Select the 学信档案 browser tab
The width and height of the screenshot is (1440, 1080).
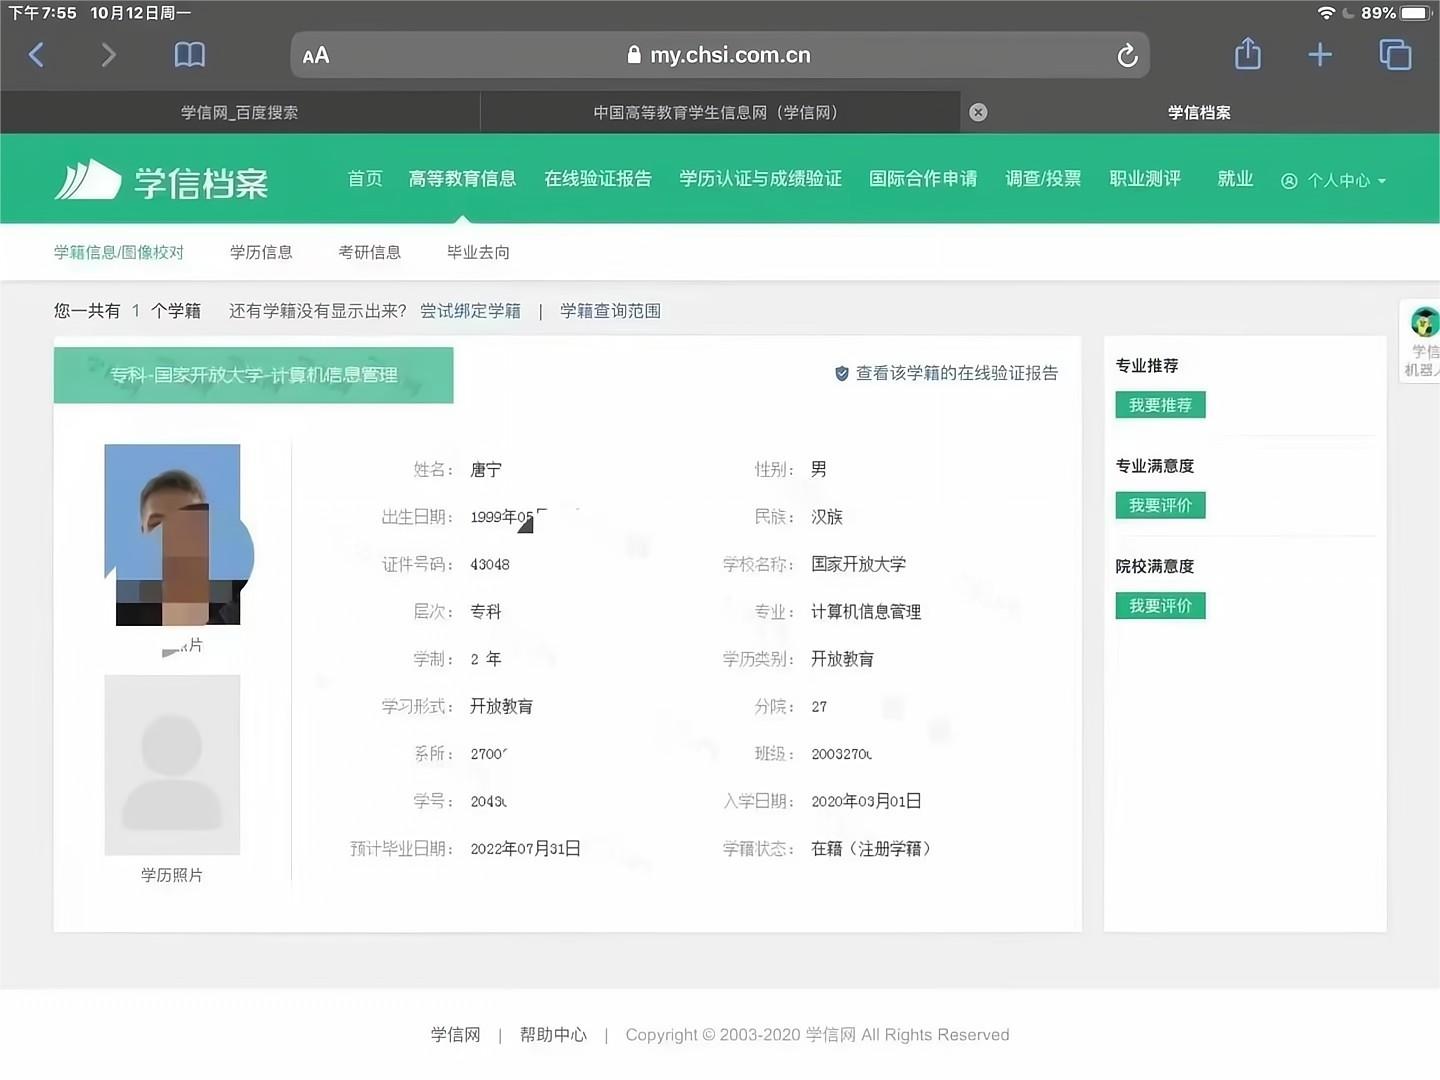1199,113
